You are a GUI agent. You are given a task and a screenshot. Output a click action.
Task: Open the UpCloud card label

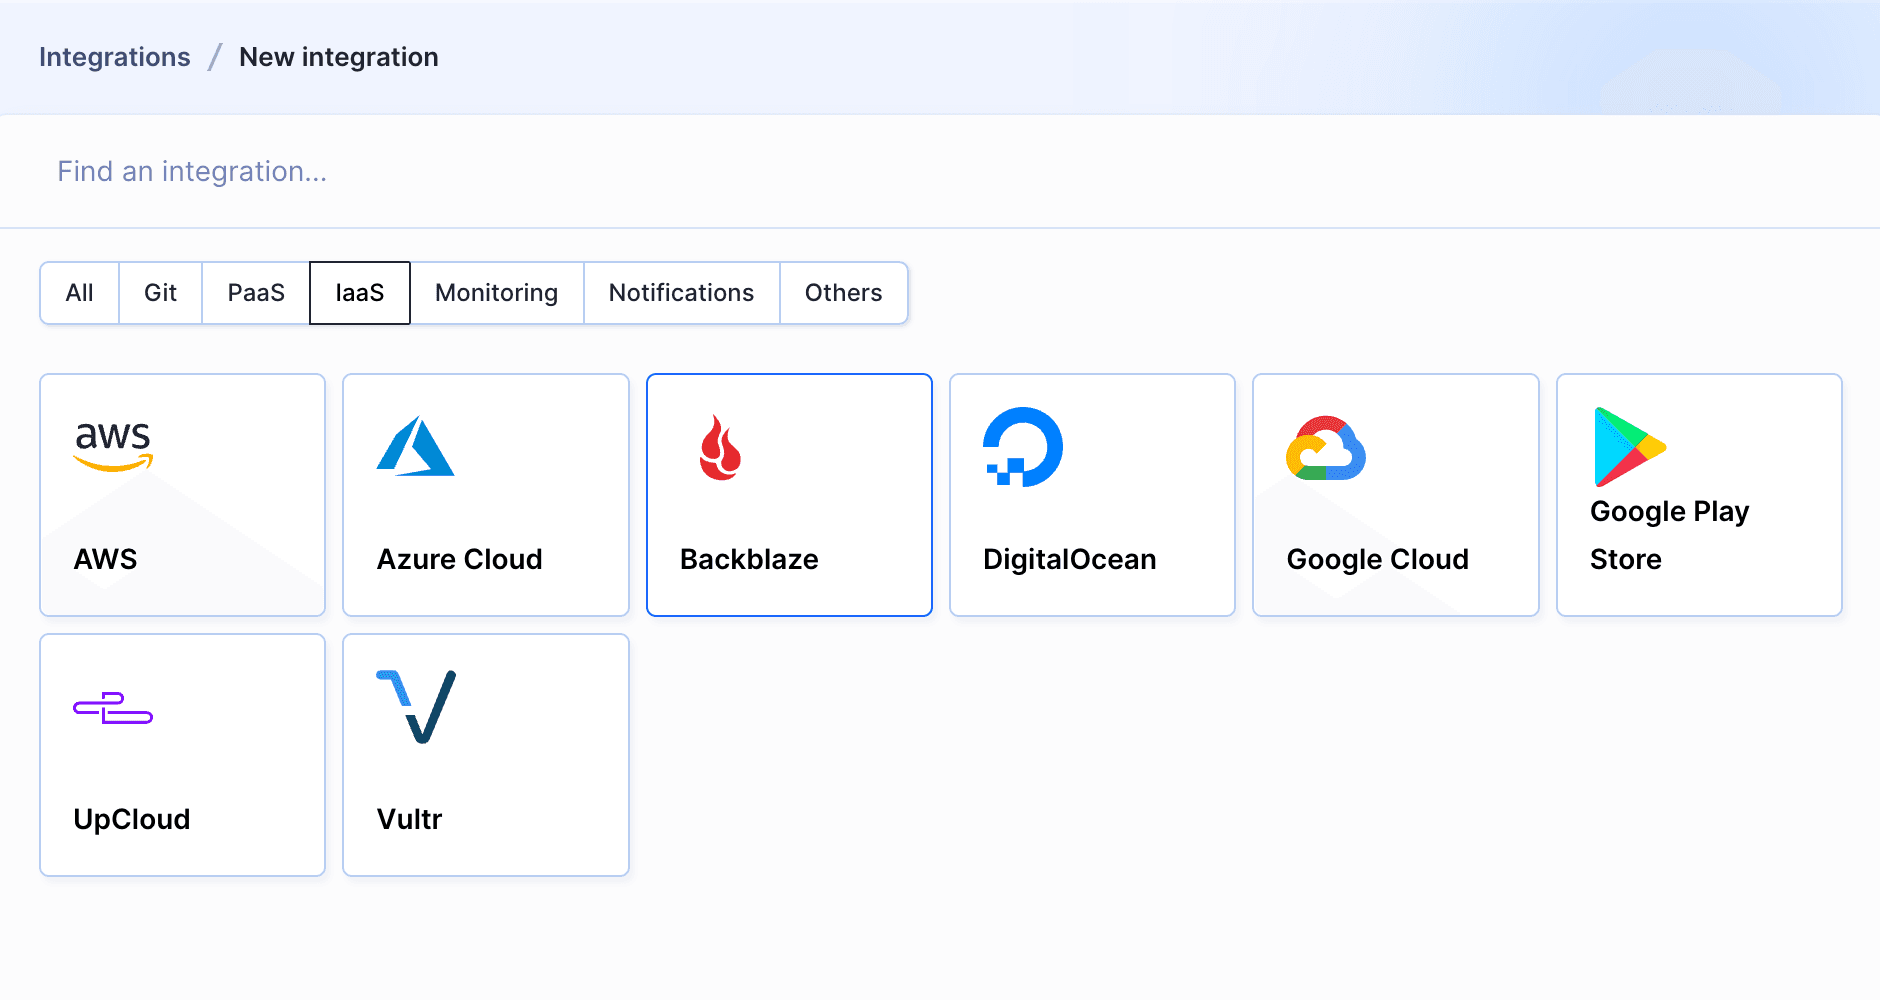tap(132, 819)
